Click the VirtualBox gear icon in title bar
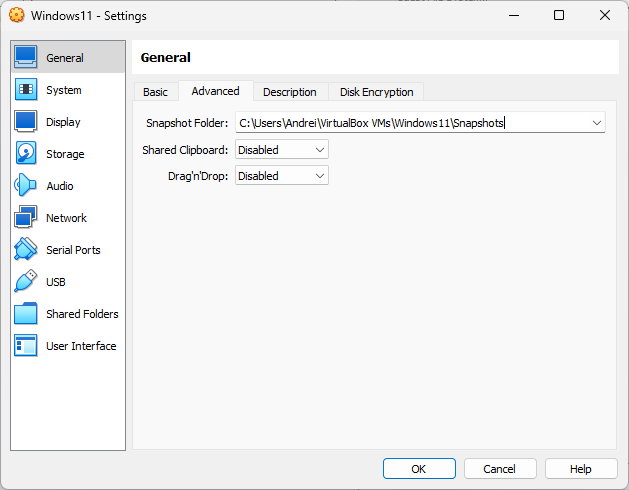 pyautogui.click(x=16, y=15)
